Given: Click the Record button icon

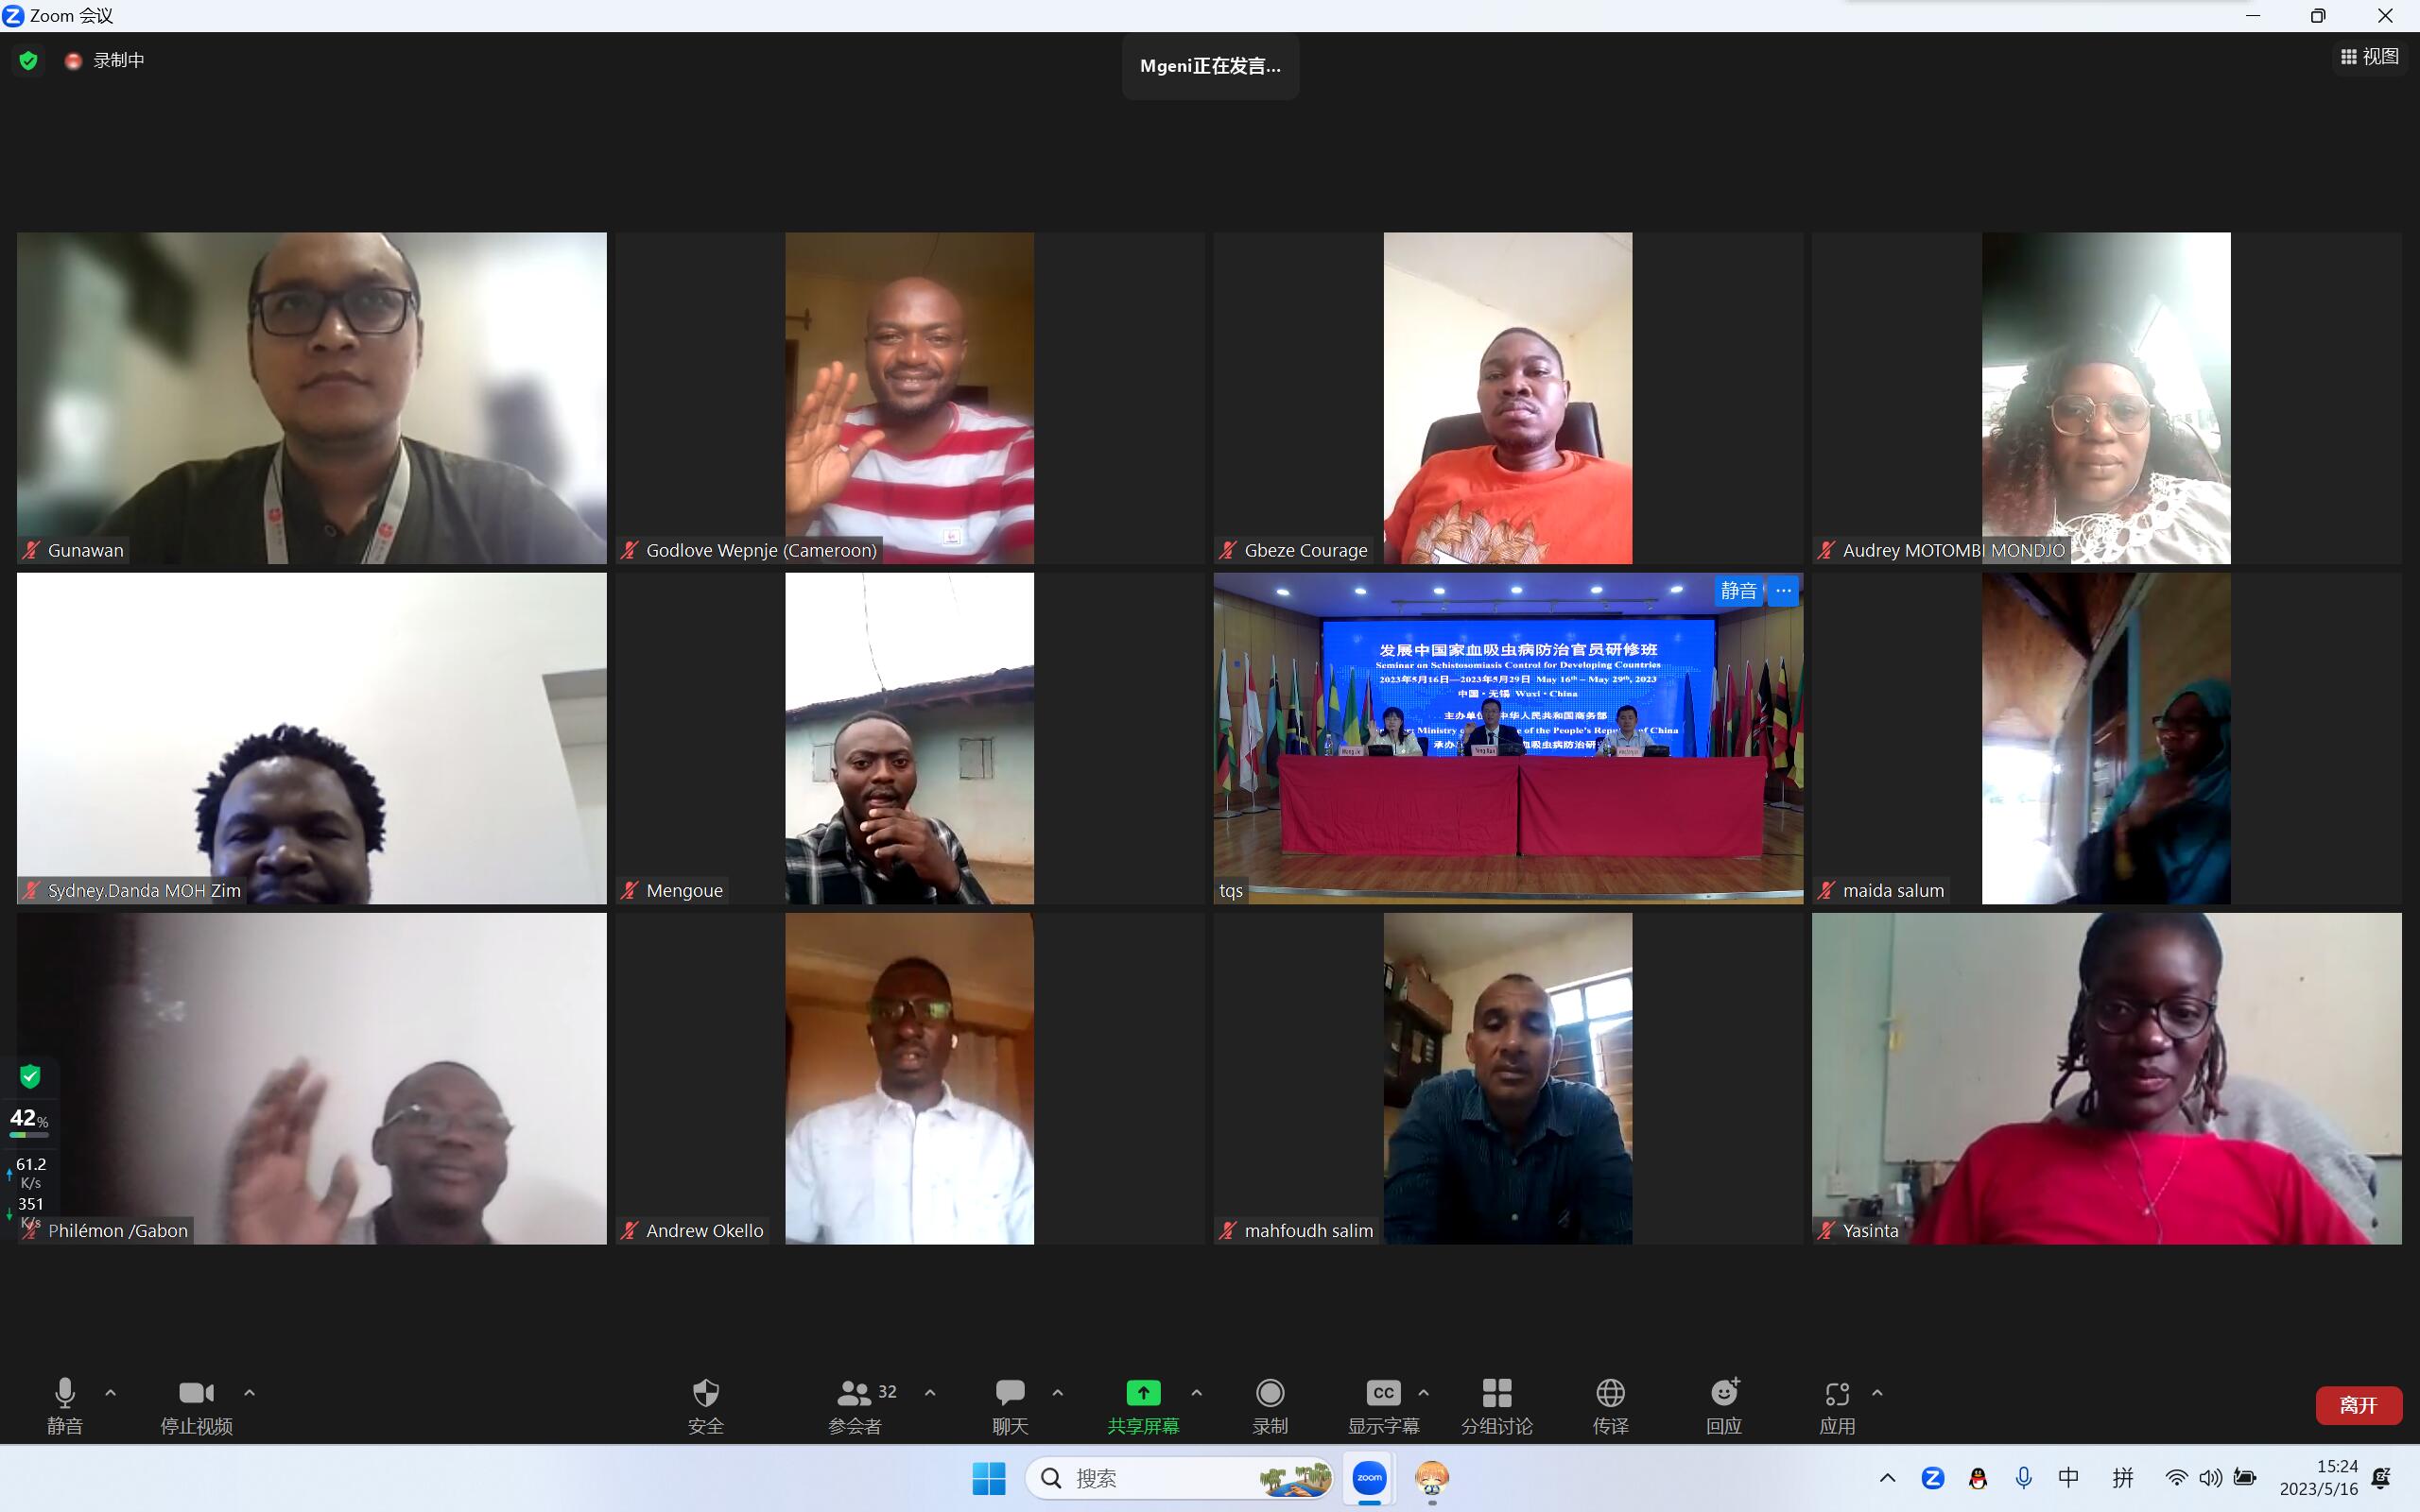Looking at the screenshot, I should tap(1269, 1393).
